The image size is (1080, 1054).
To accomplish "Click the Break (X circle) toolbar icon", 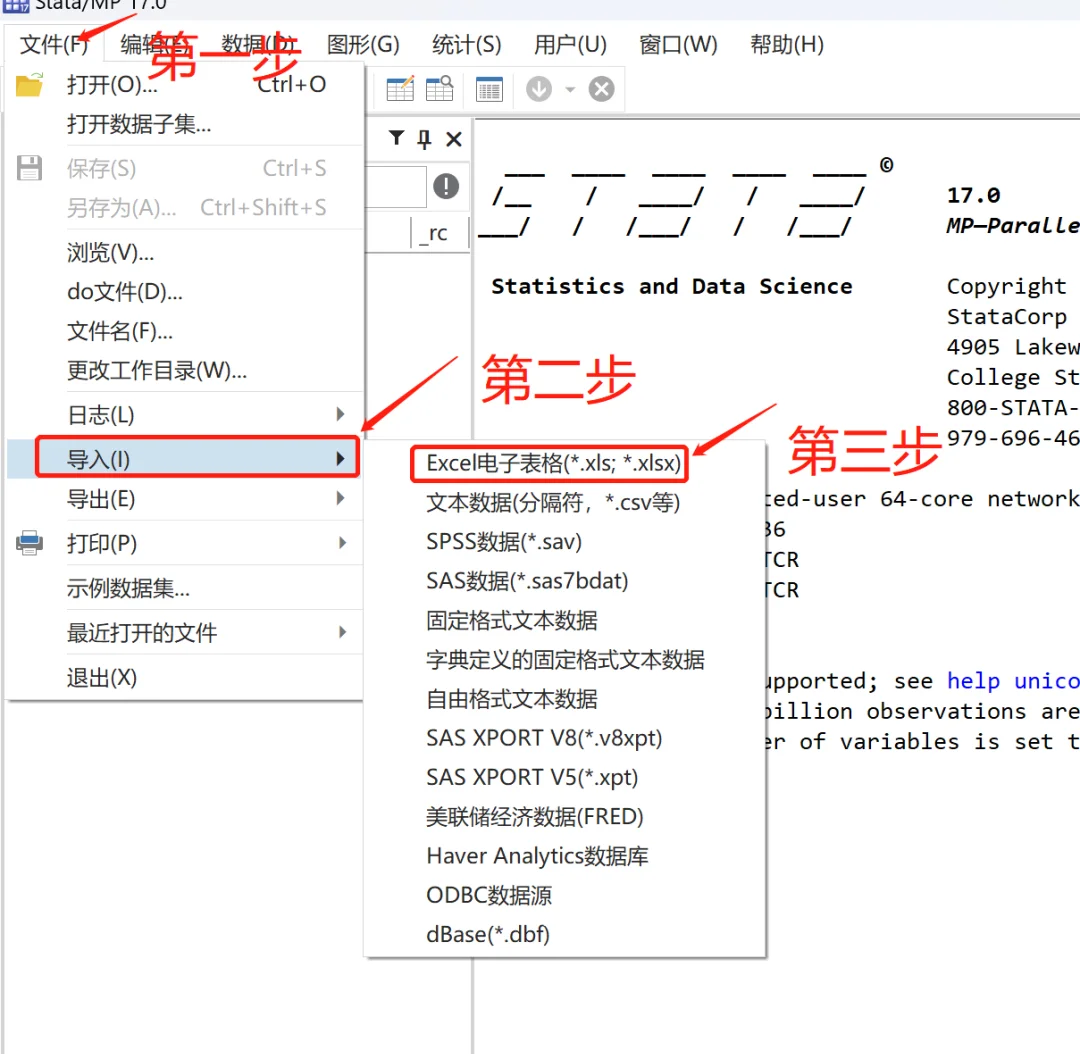I will 601,89.
